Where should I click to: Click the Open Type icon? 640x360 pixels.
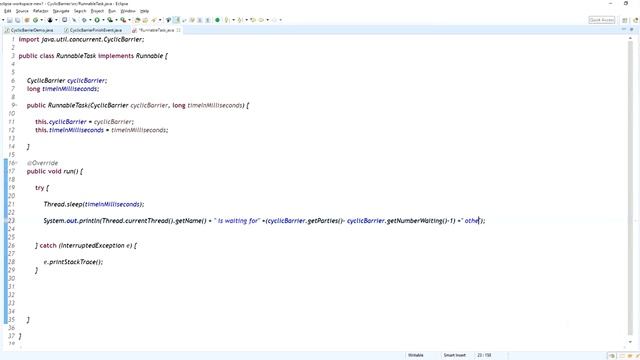pos(137,20)
